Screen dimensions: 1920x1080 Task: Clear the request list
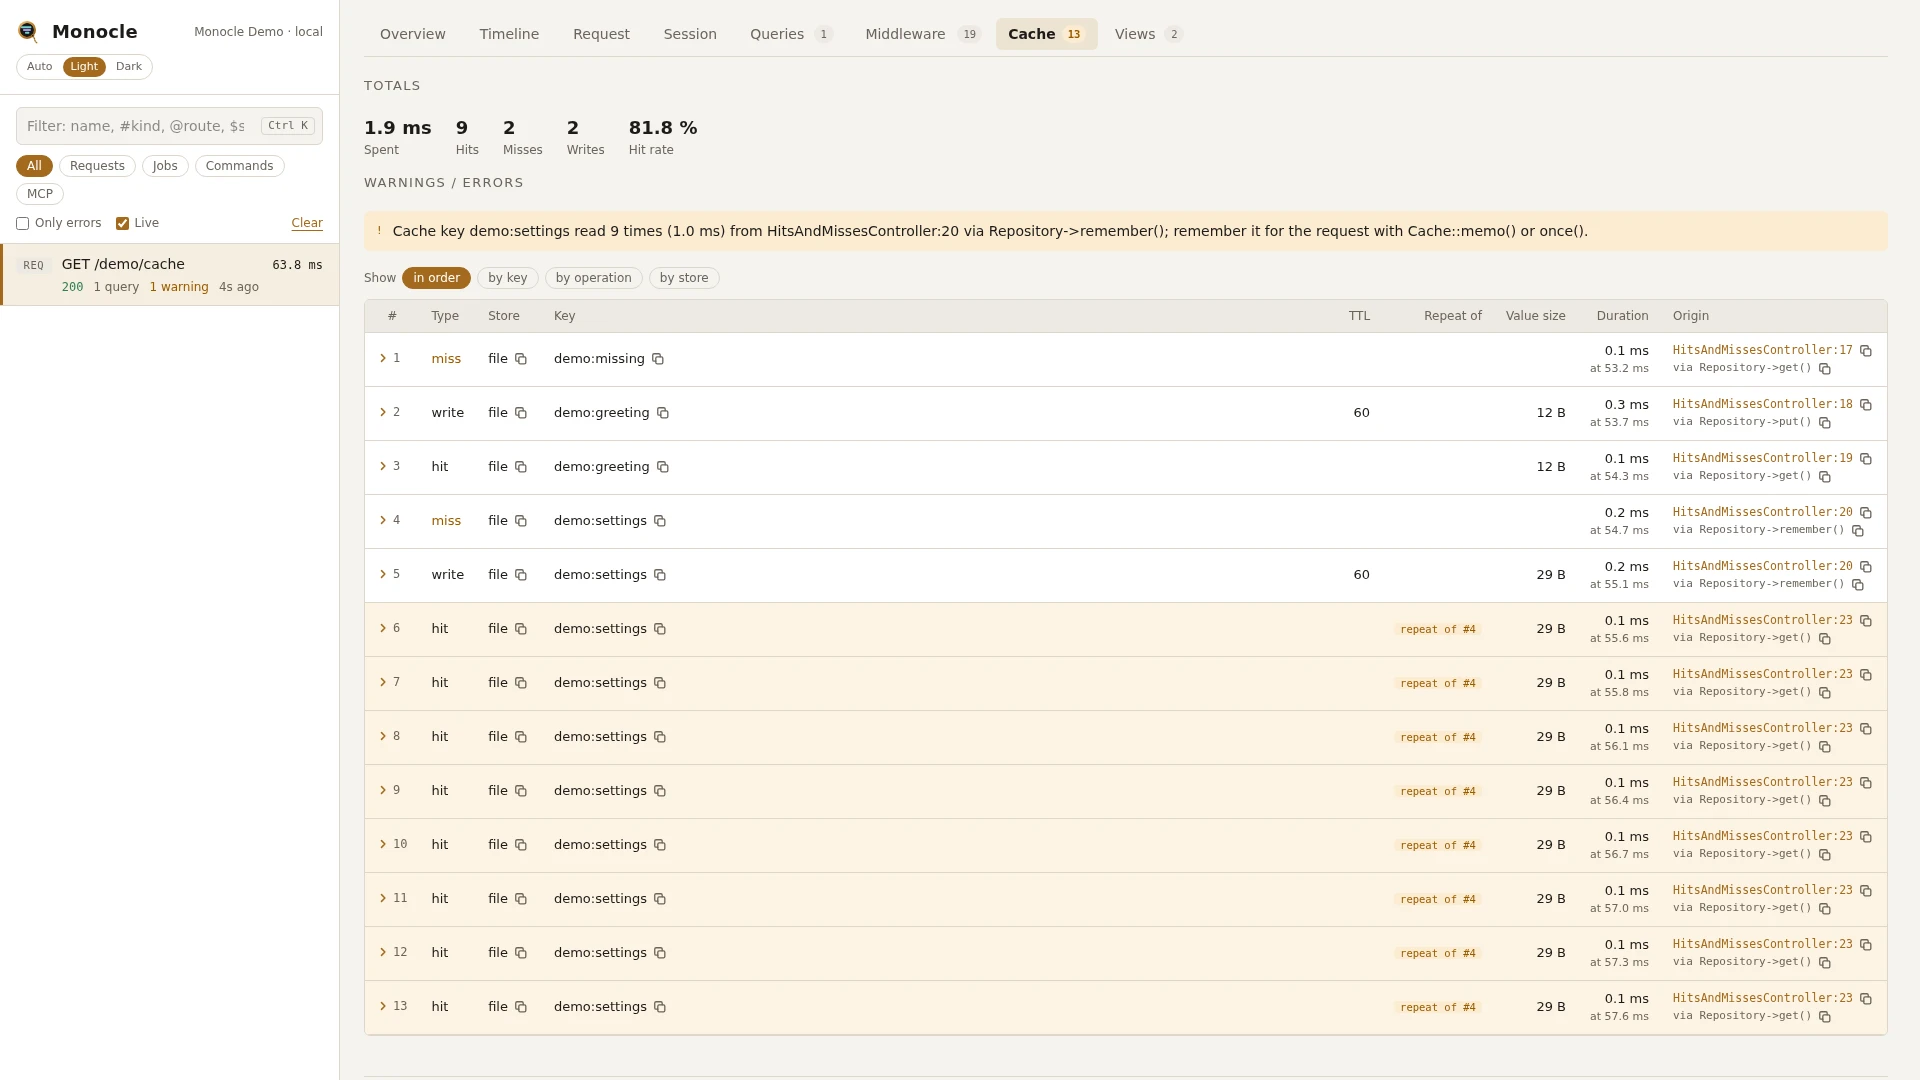point(307,223)
